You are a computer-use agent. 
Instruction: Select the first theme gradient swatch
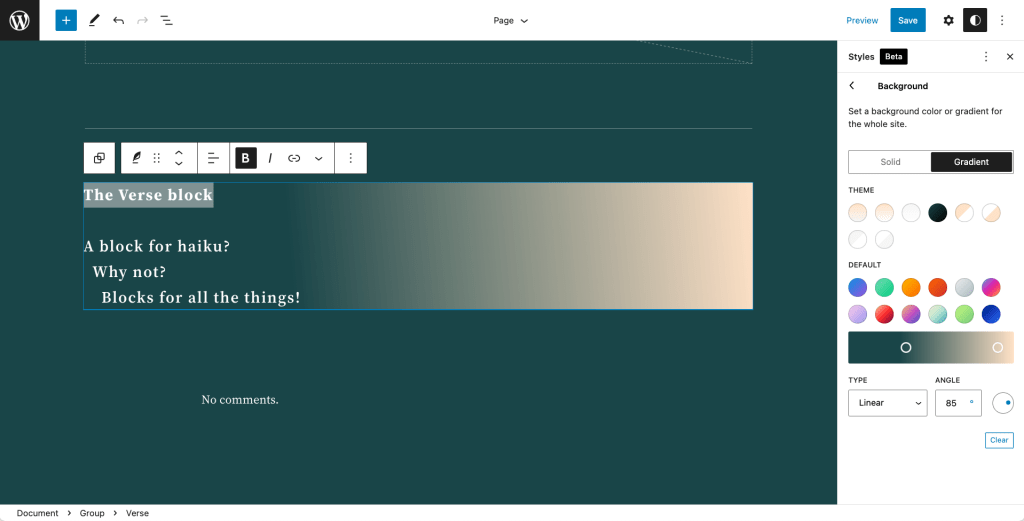pyautogui.click(x=857, y=213)
